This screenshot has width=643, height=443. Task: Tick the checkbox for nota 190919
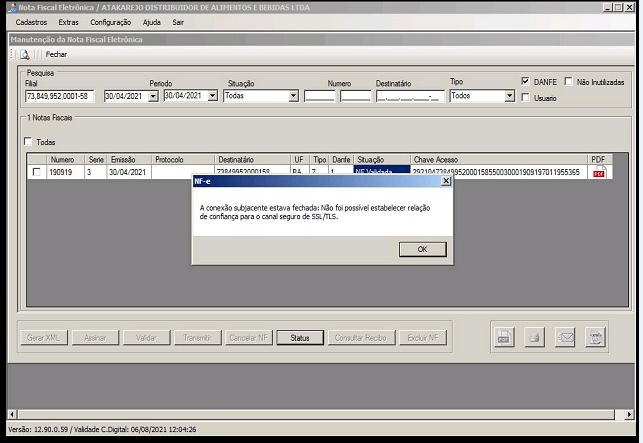pyautogui.click(x=36, y=172)
